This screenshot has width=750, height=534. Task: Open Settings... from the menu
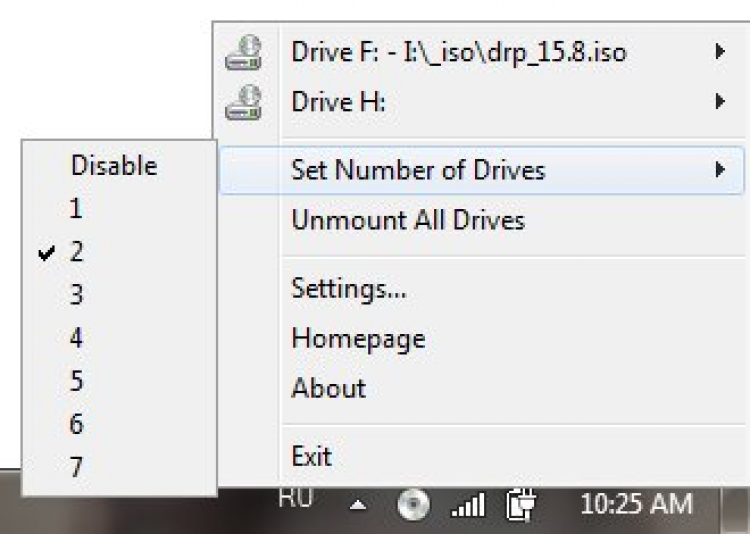348,289
